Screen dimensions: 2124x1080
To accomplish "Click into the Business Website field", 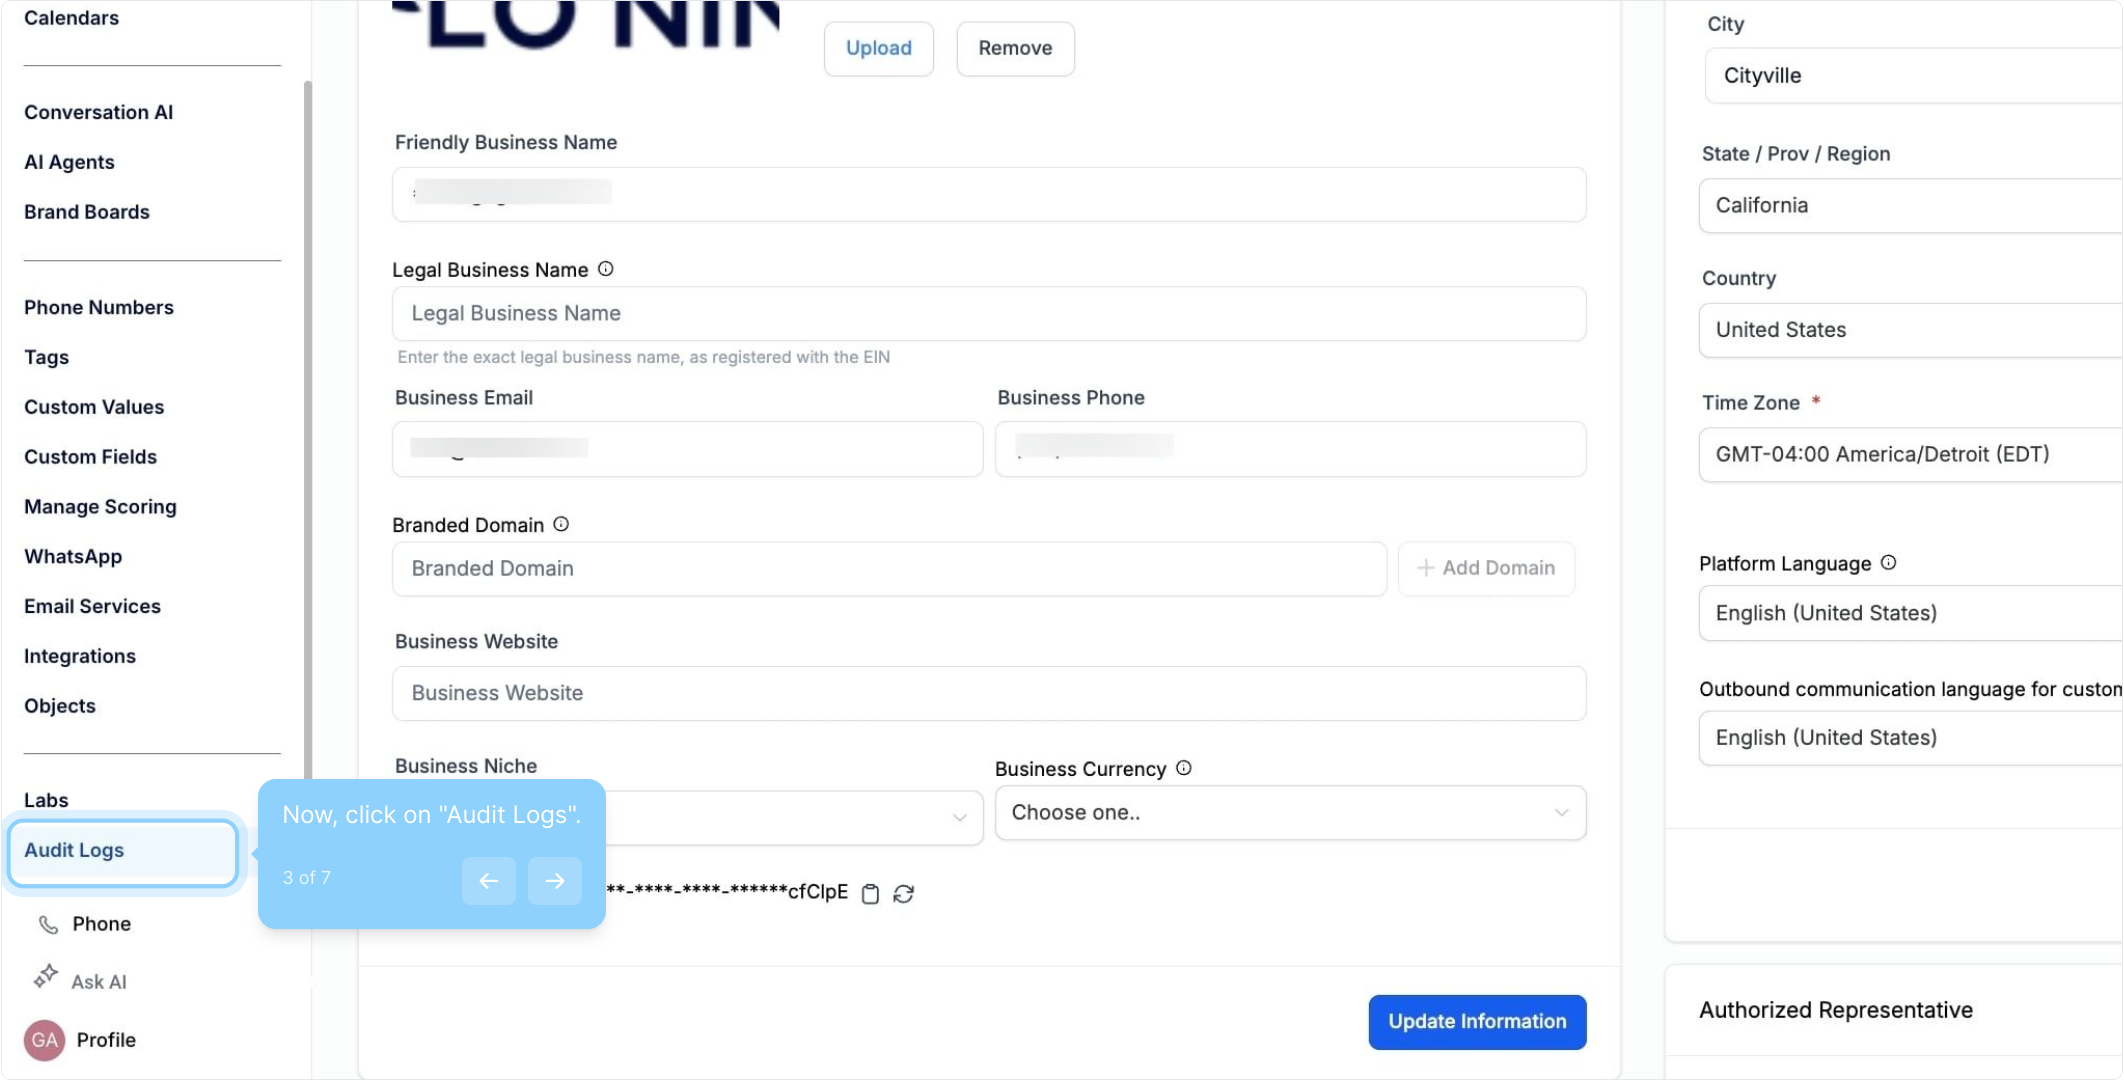I will [988, 693].
